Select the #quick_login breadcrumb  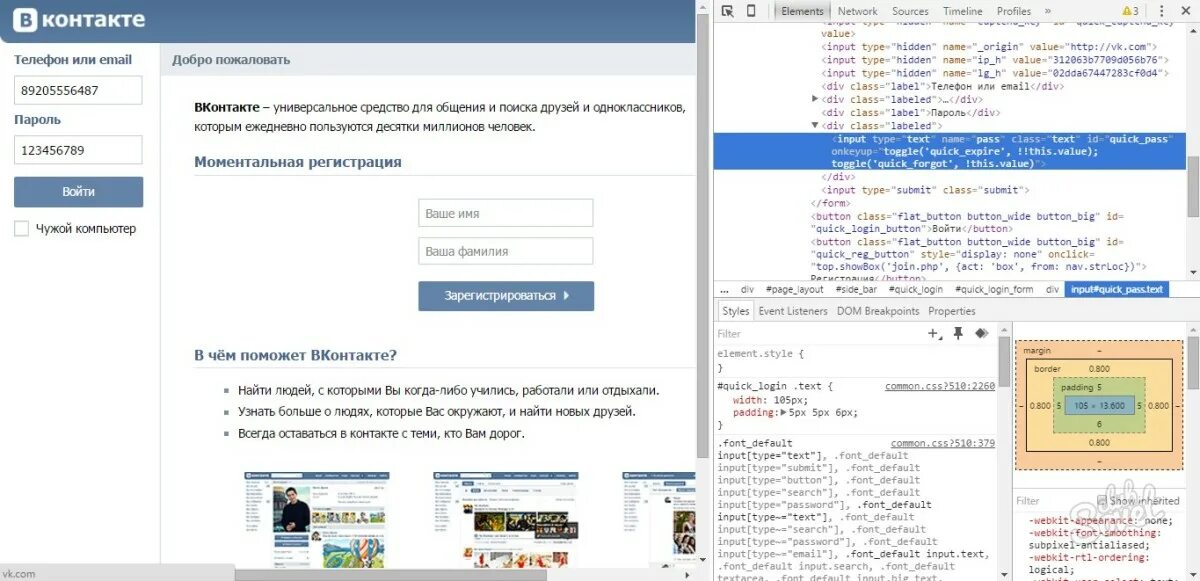pyautogui.click(x=914, y=289)
